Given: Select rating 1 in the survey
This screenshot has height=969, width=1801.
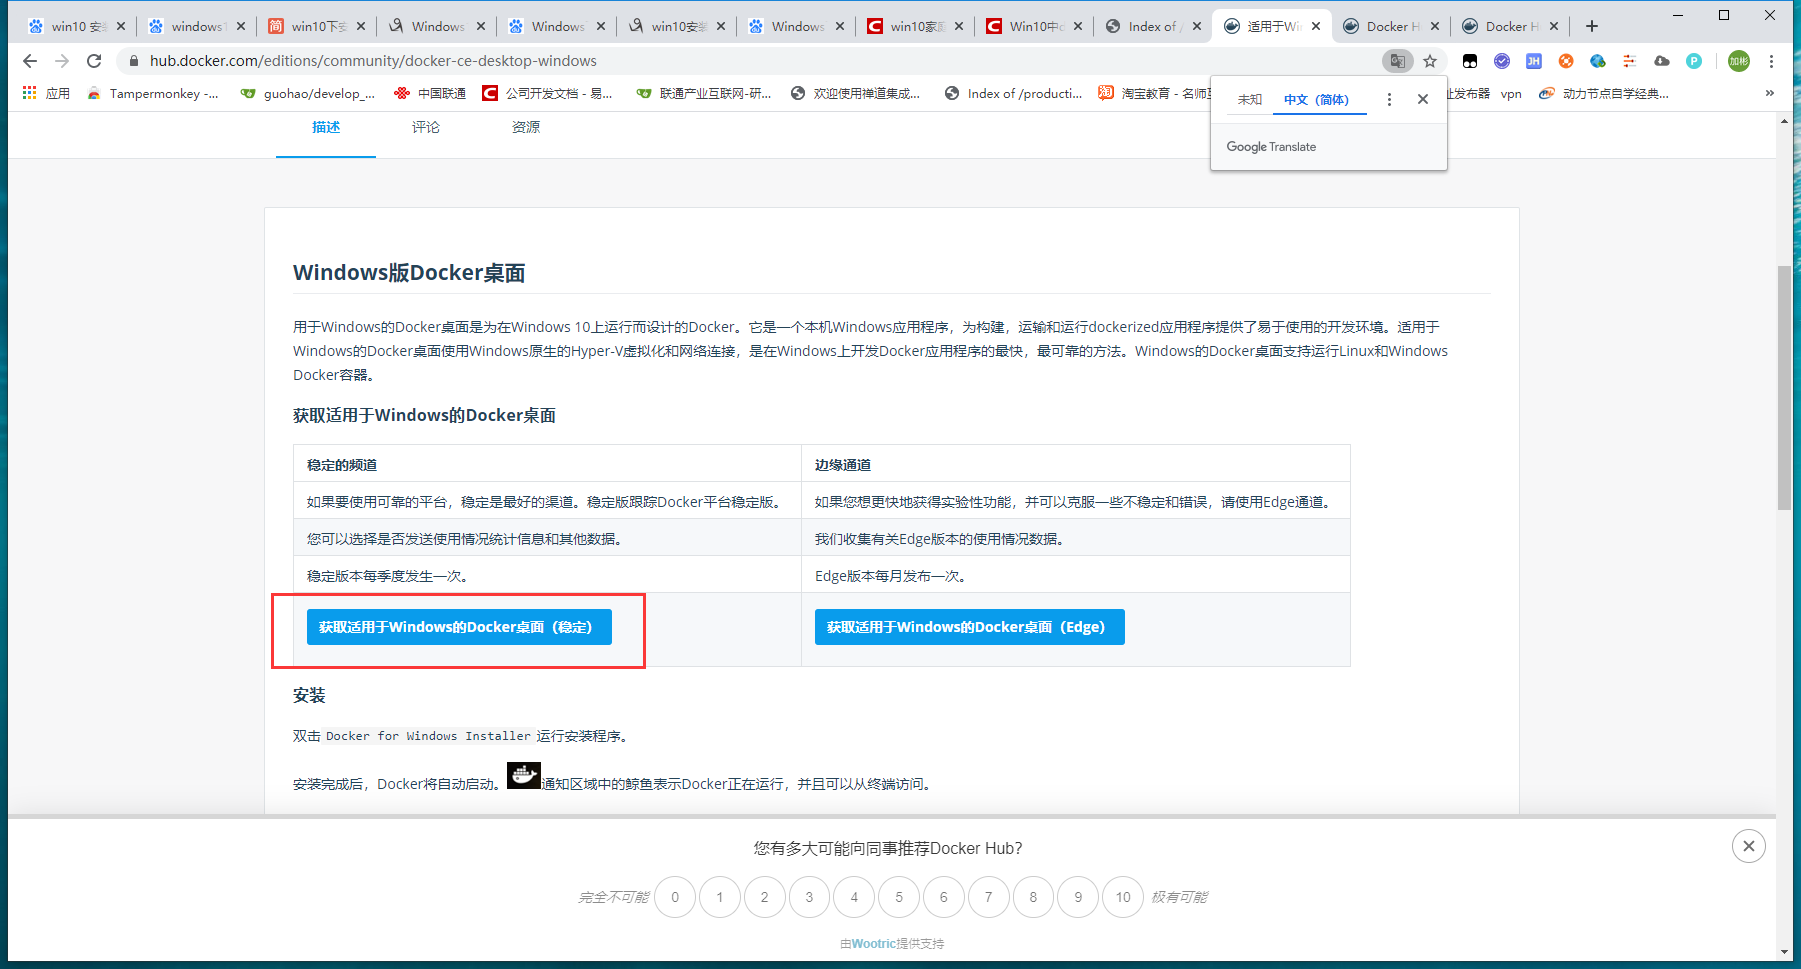Looking at the screenshot, I should (720, 897).
